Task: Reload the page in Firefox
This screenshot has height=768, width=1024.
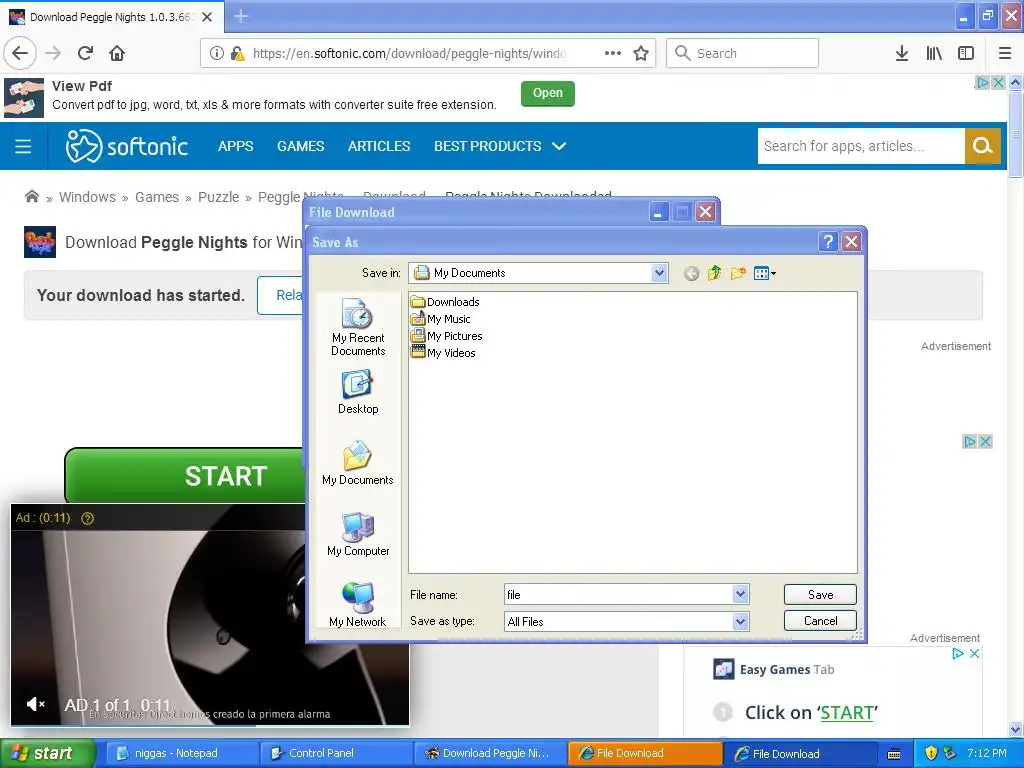Action: 85,53
